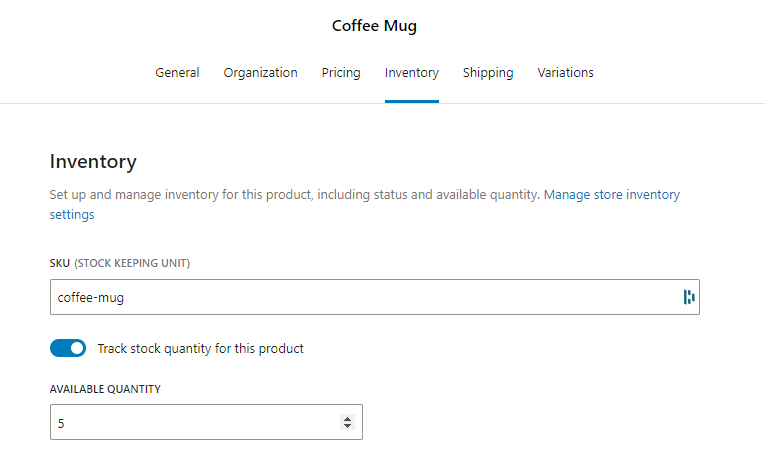765x468 pixels.
Task: Click the 'settings' word of inventory link
Action: (72, 215)
